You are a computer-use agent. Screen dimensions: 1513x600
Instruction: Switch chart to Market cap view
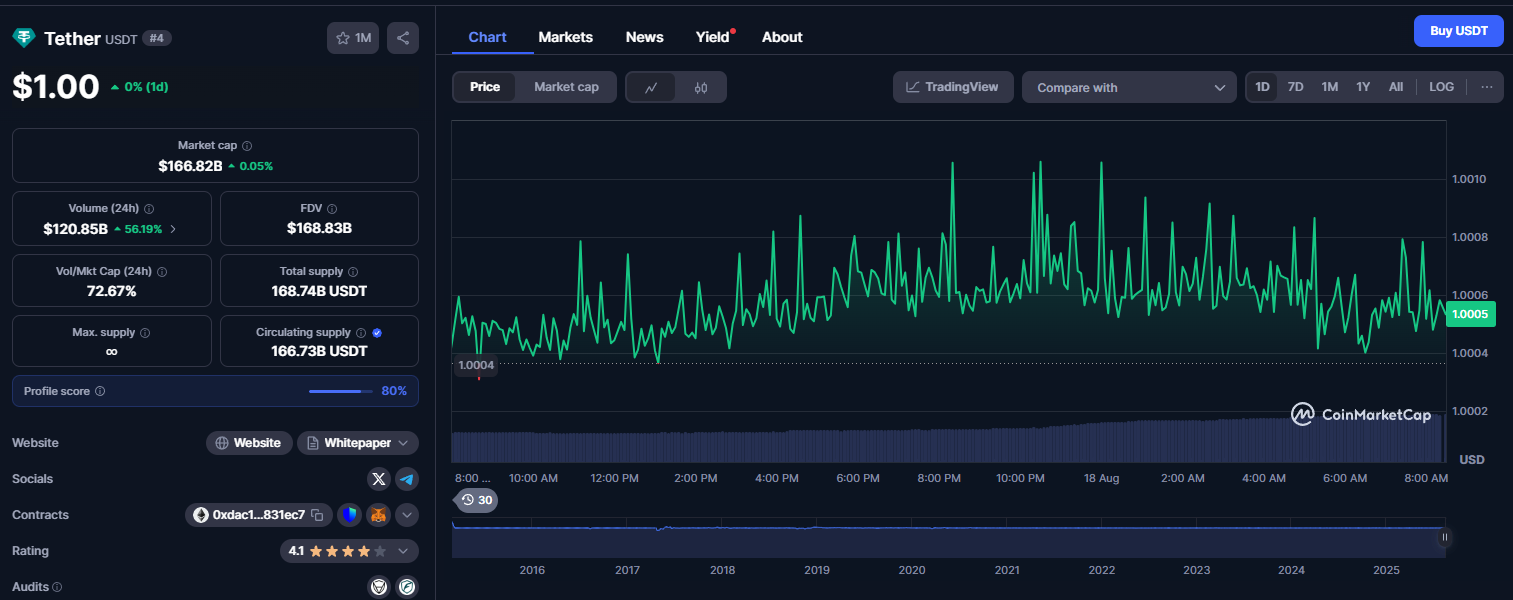(x=566, y=87)
